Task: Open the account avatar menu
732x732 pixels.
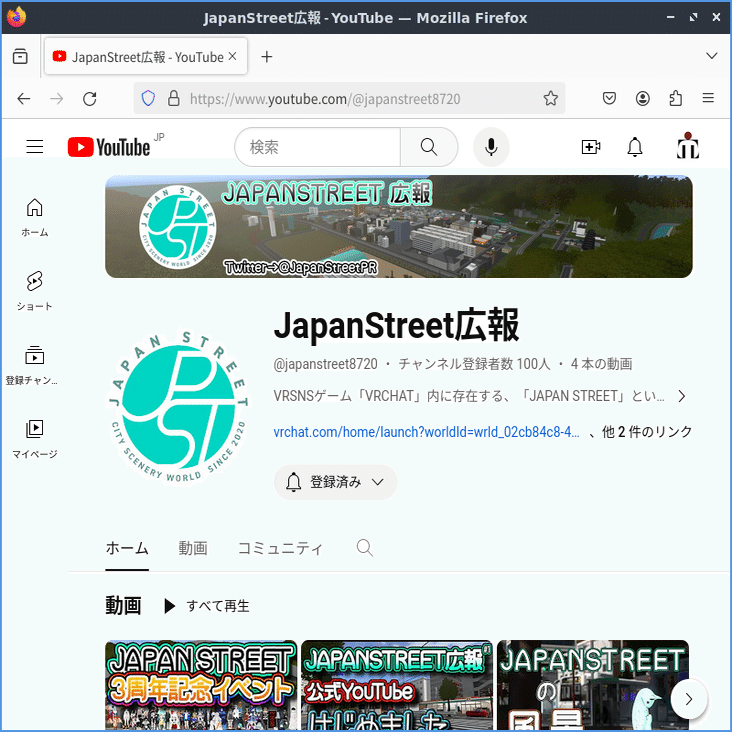Action: pyautogui.click(x=688, y=146)
